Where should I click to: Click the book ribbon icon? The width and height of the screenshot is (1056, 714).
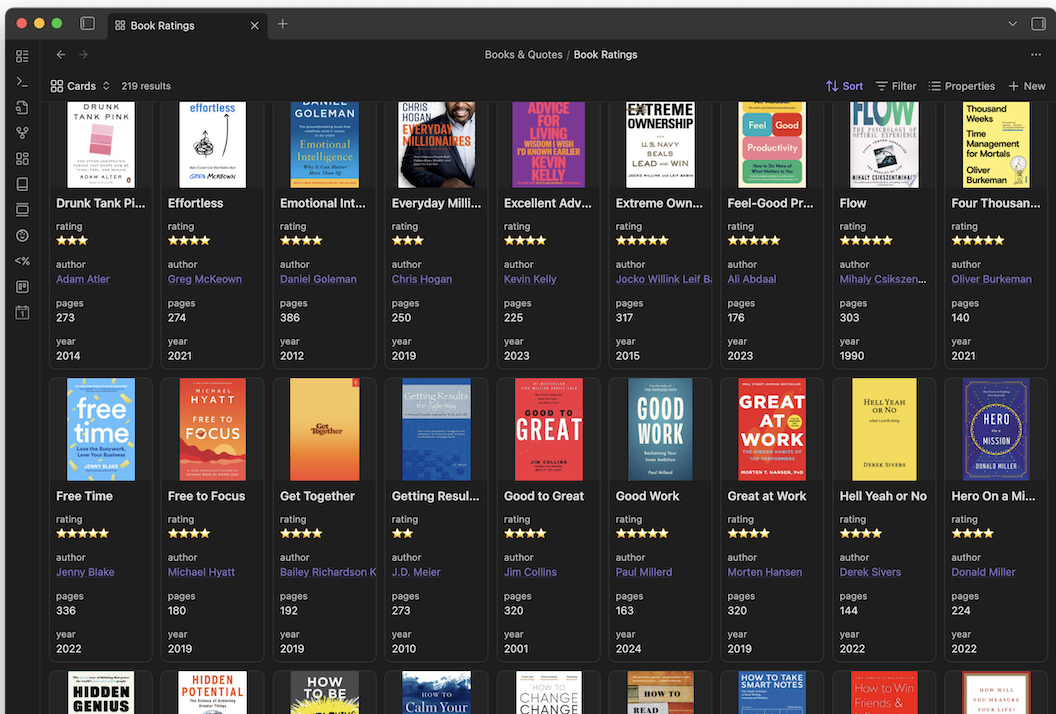pyautogui.click(x=22, y=184)
